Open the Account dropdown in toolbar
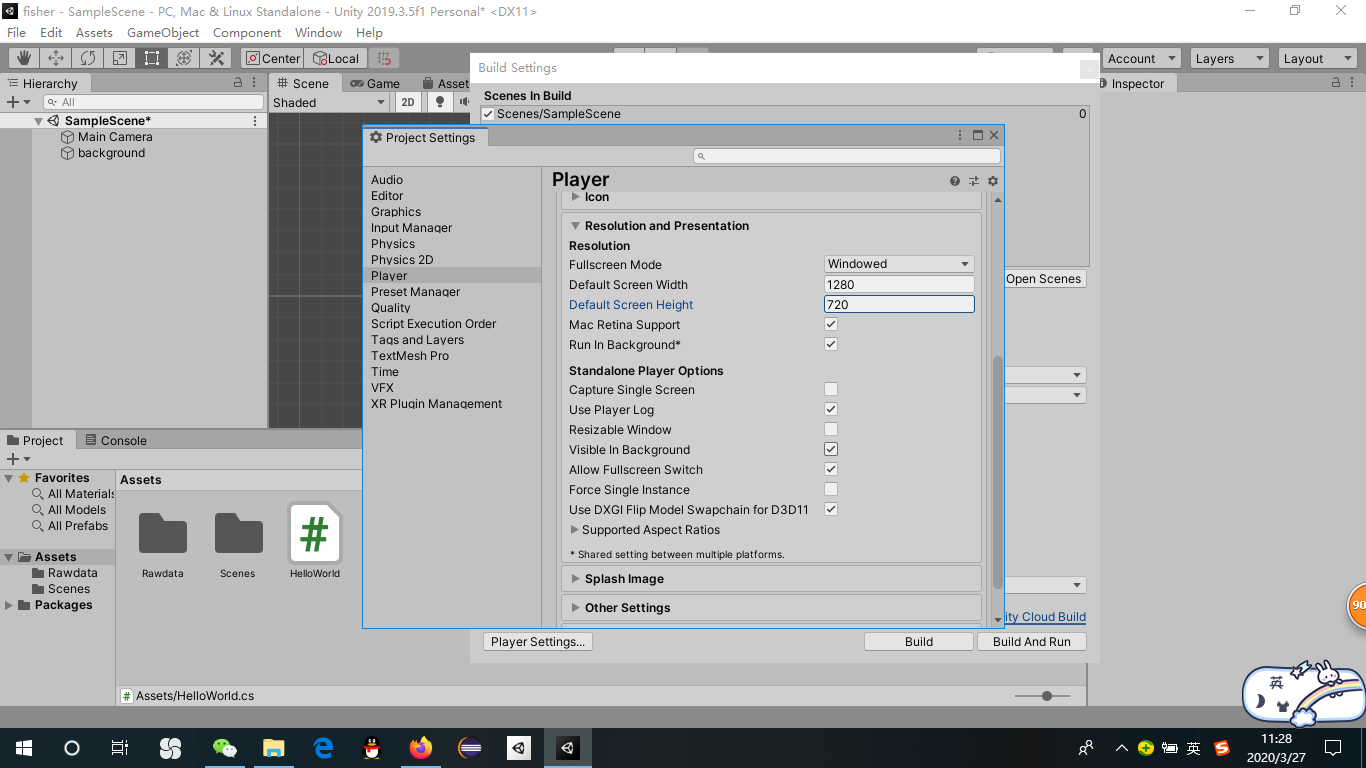The width and height of the screenshot is (1366, 768). (1141, 59)
